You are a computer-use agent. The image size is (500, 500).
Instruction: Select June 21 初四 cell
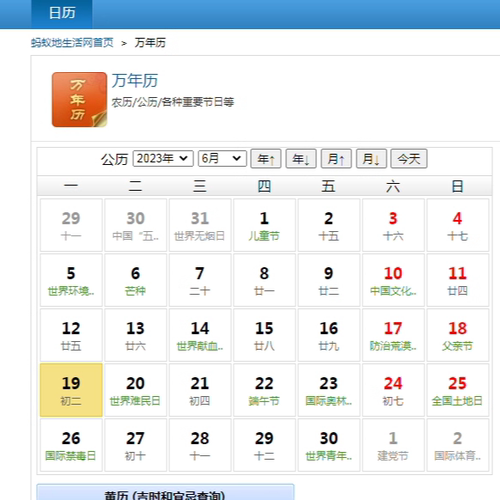(200, 390)
